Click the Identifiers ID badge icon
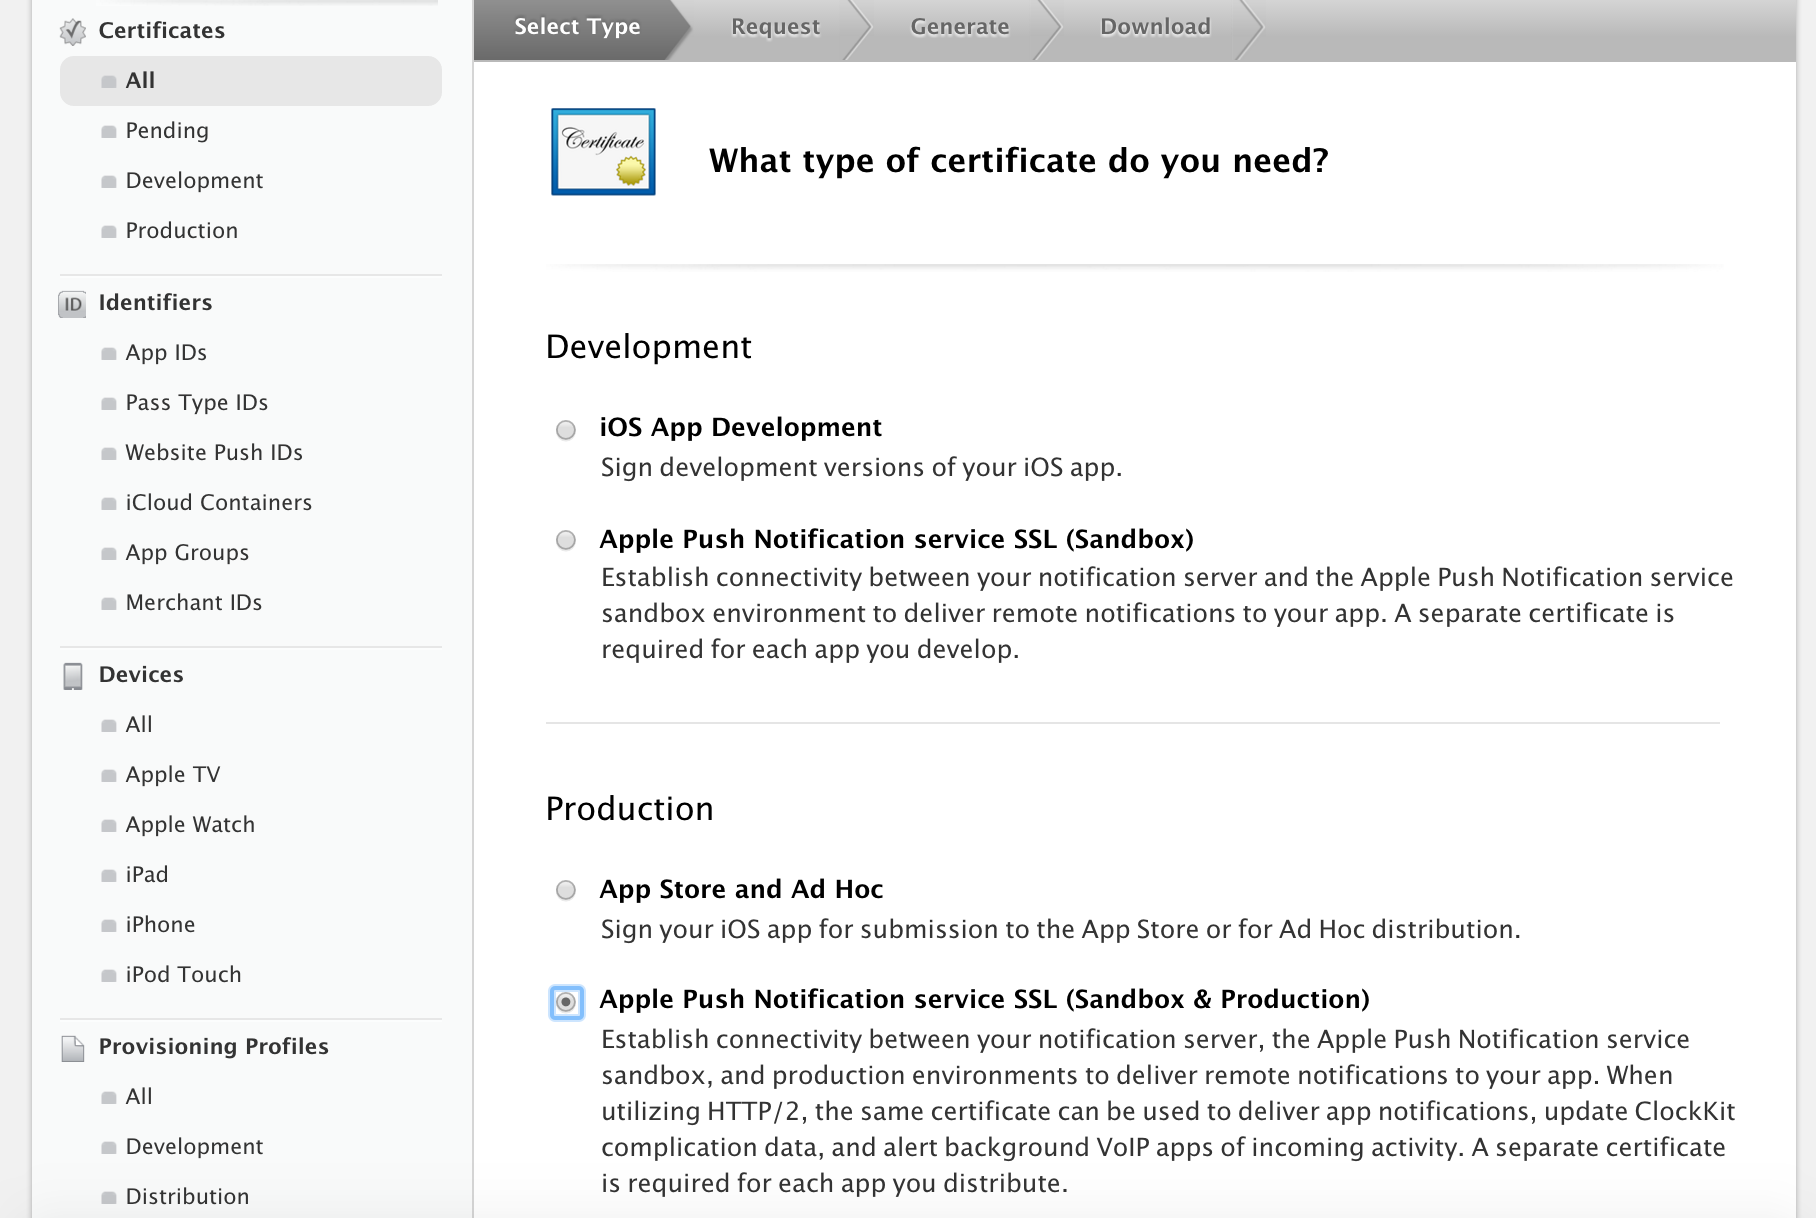The height and width of the screenshot is (1218, 1816). [x=72, y=304]
